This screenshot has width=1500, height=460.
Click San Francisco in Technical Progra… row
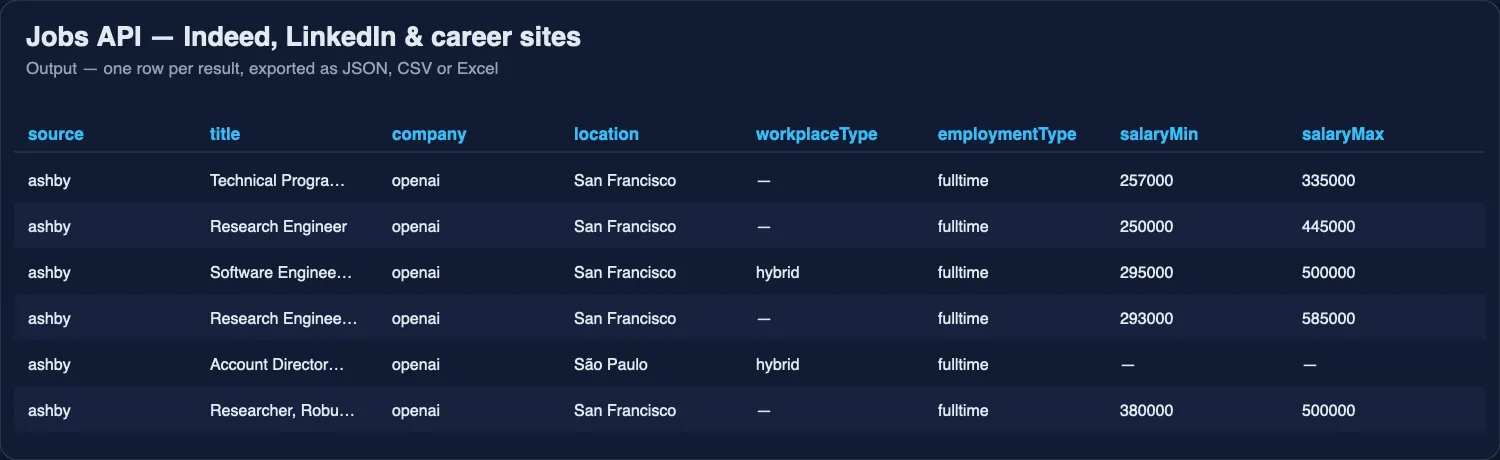tap(625, 181)
